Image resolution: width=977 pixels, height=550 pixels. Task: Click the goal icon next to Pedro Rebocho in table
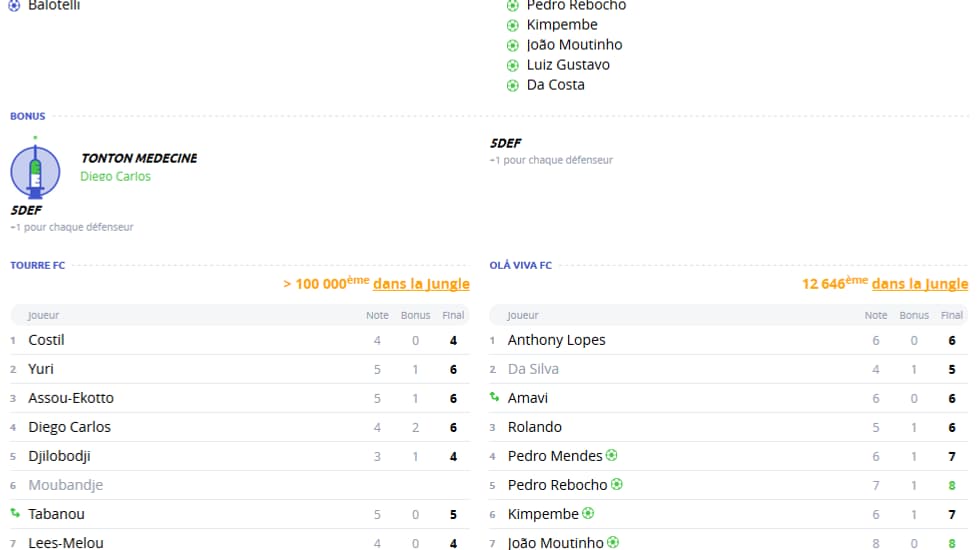click(x=616, y=484)
